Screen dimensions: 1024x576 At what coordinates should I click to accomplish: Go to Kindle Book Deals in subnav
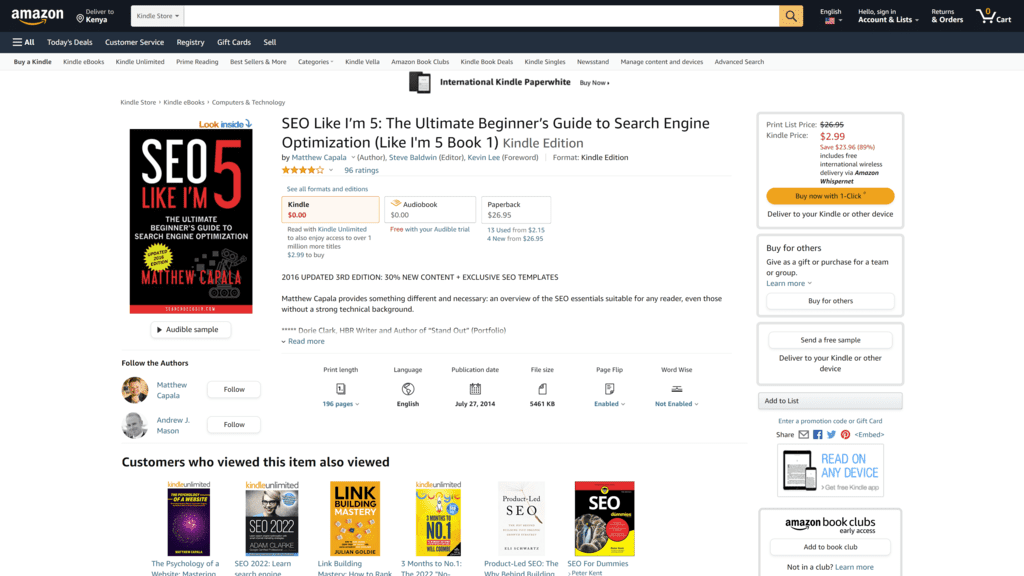[487, 62]
